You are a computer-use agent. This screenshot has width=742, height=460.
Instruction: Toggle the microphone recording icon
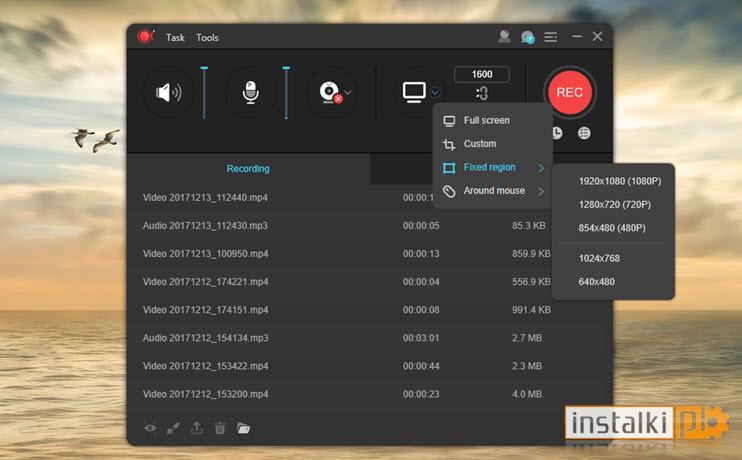click(x=250, y=92)
